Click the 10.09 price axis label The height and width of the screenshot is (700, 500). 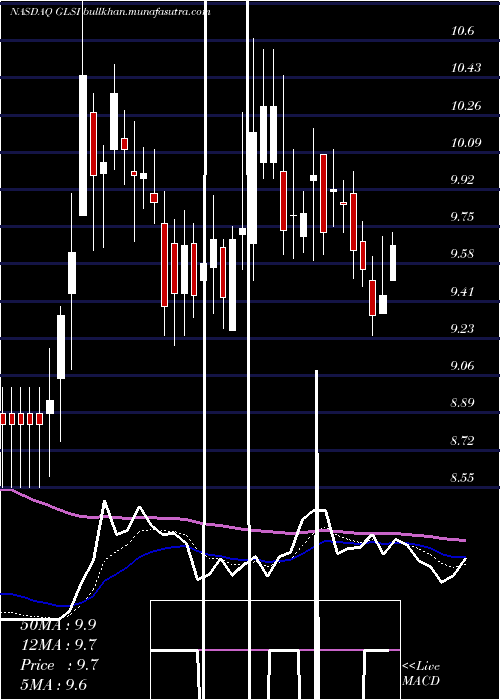[x=466, y=143]
